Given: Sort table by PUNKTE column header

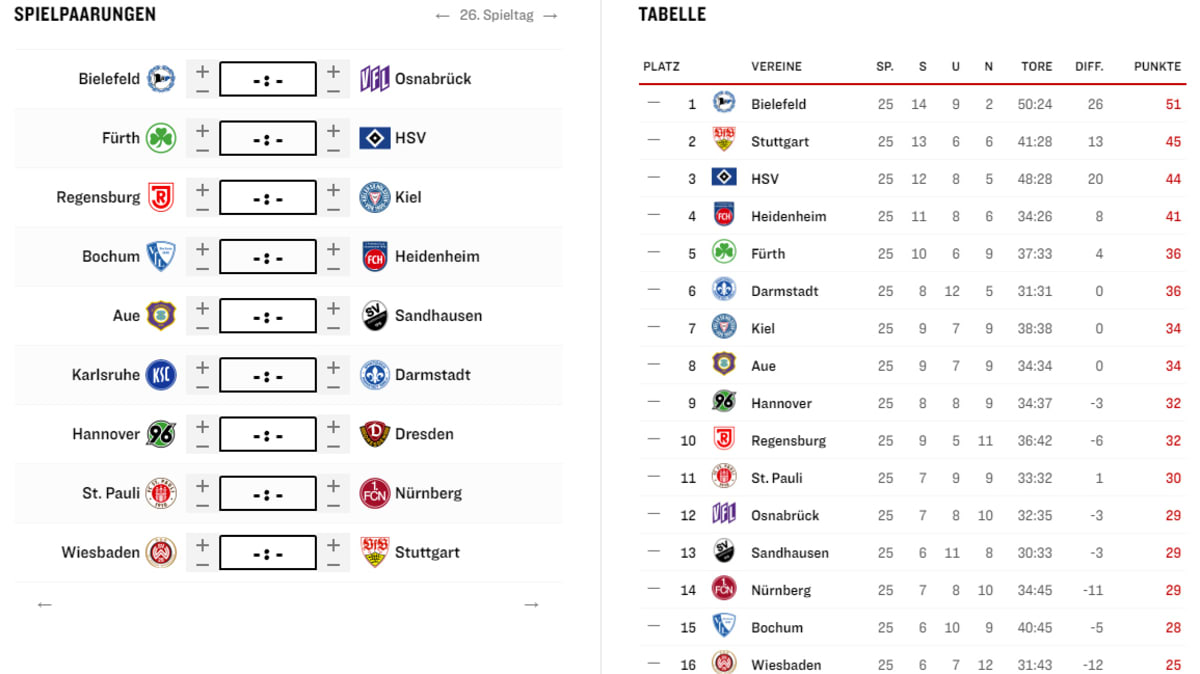Looking at the screenshot, I should click(1157, 67).
